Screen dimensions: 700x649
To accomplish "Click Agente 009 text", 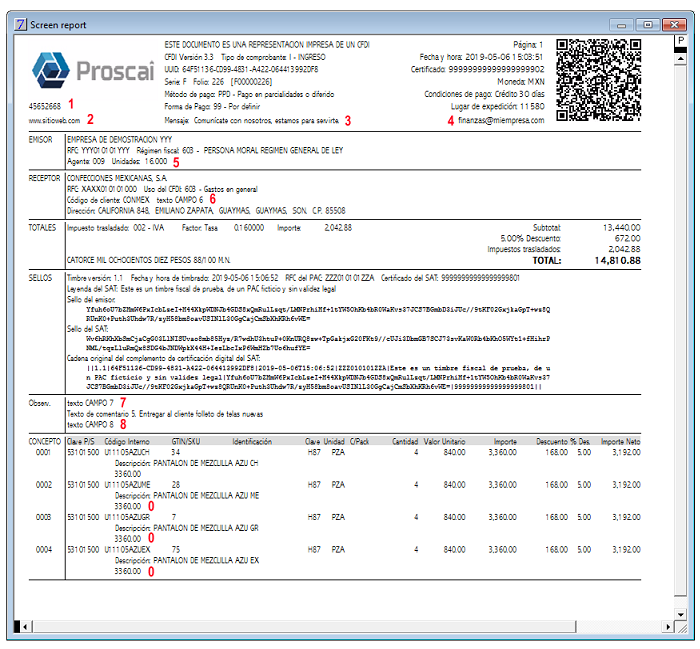I will pyautogui.click(x=86, y=161).
